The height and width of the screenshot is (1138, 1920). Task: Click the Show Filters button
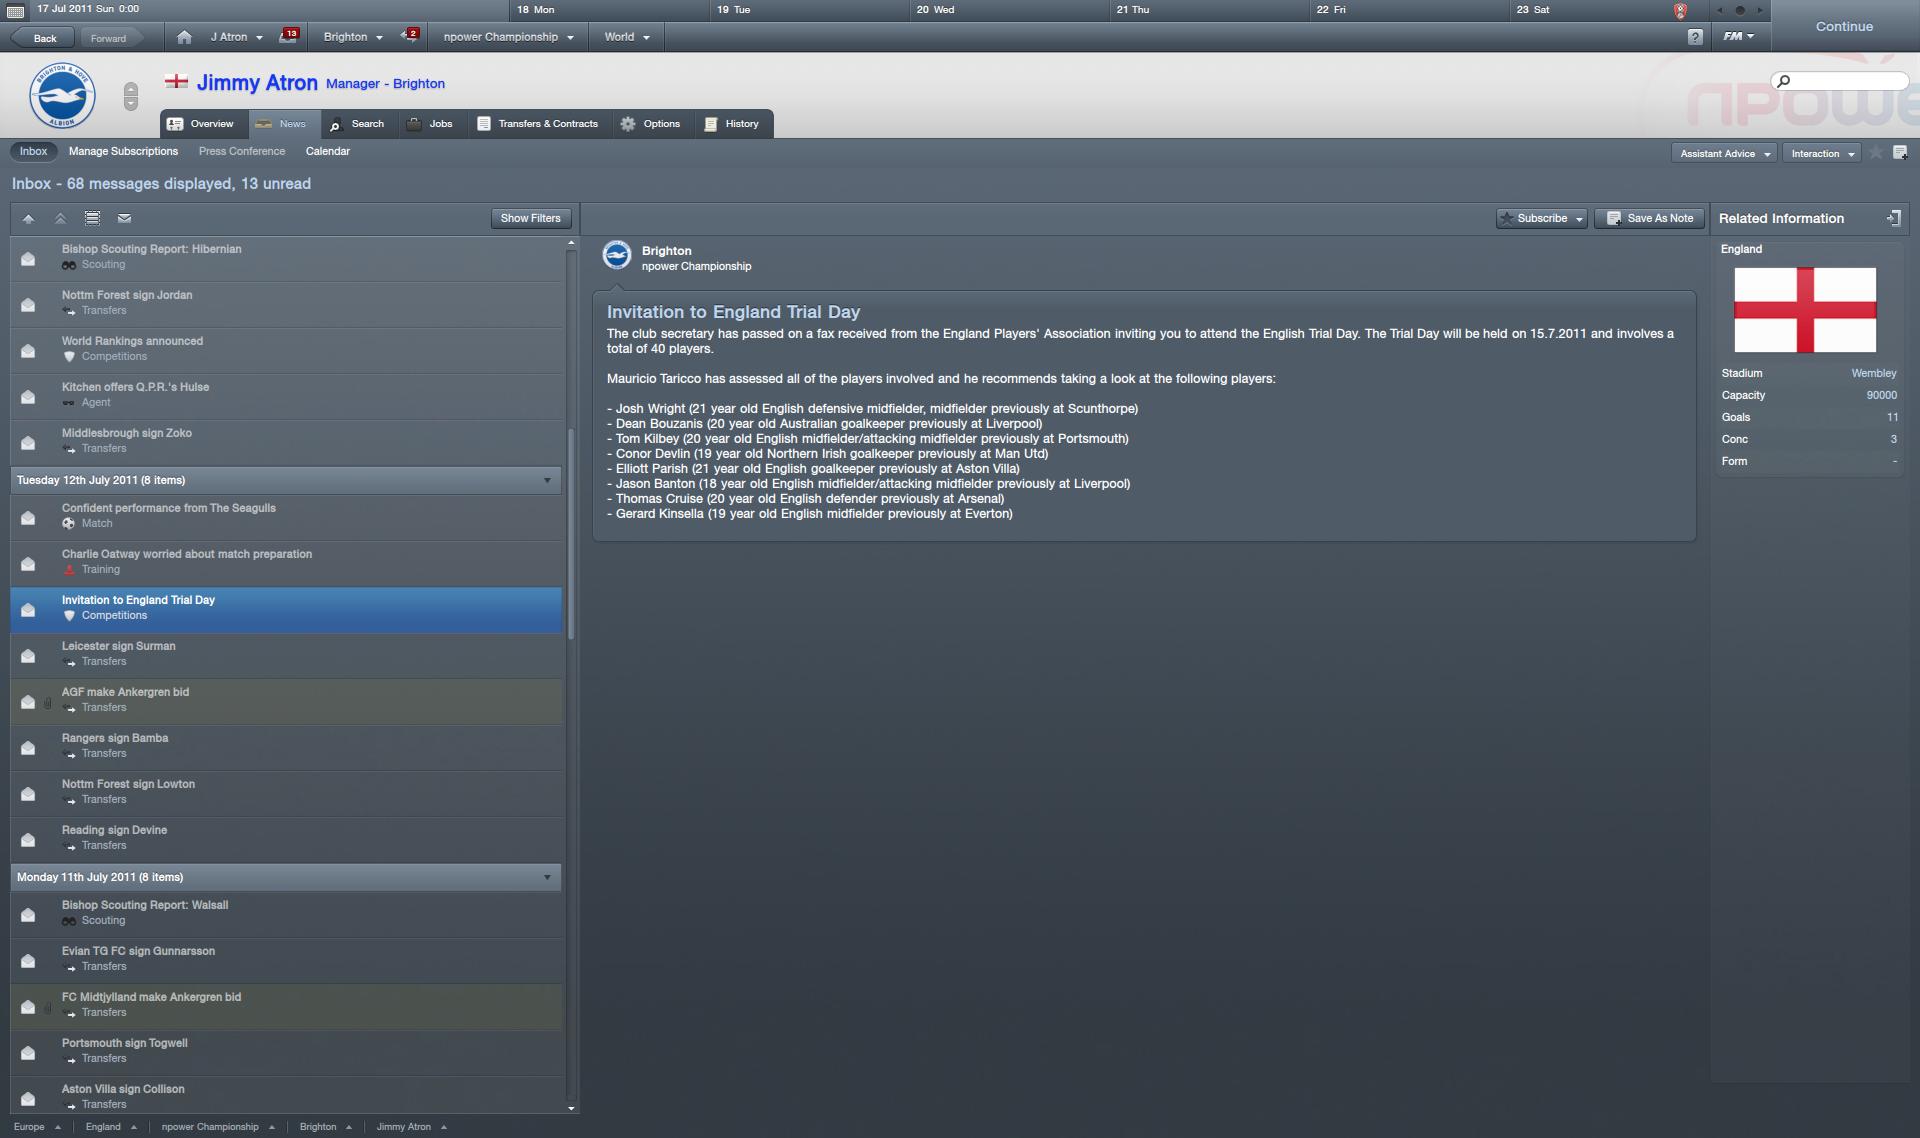click(530, 218)
